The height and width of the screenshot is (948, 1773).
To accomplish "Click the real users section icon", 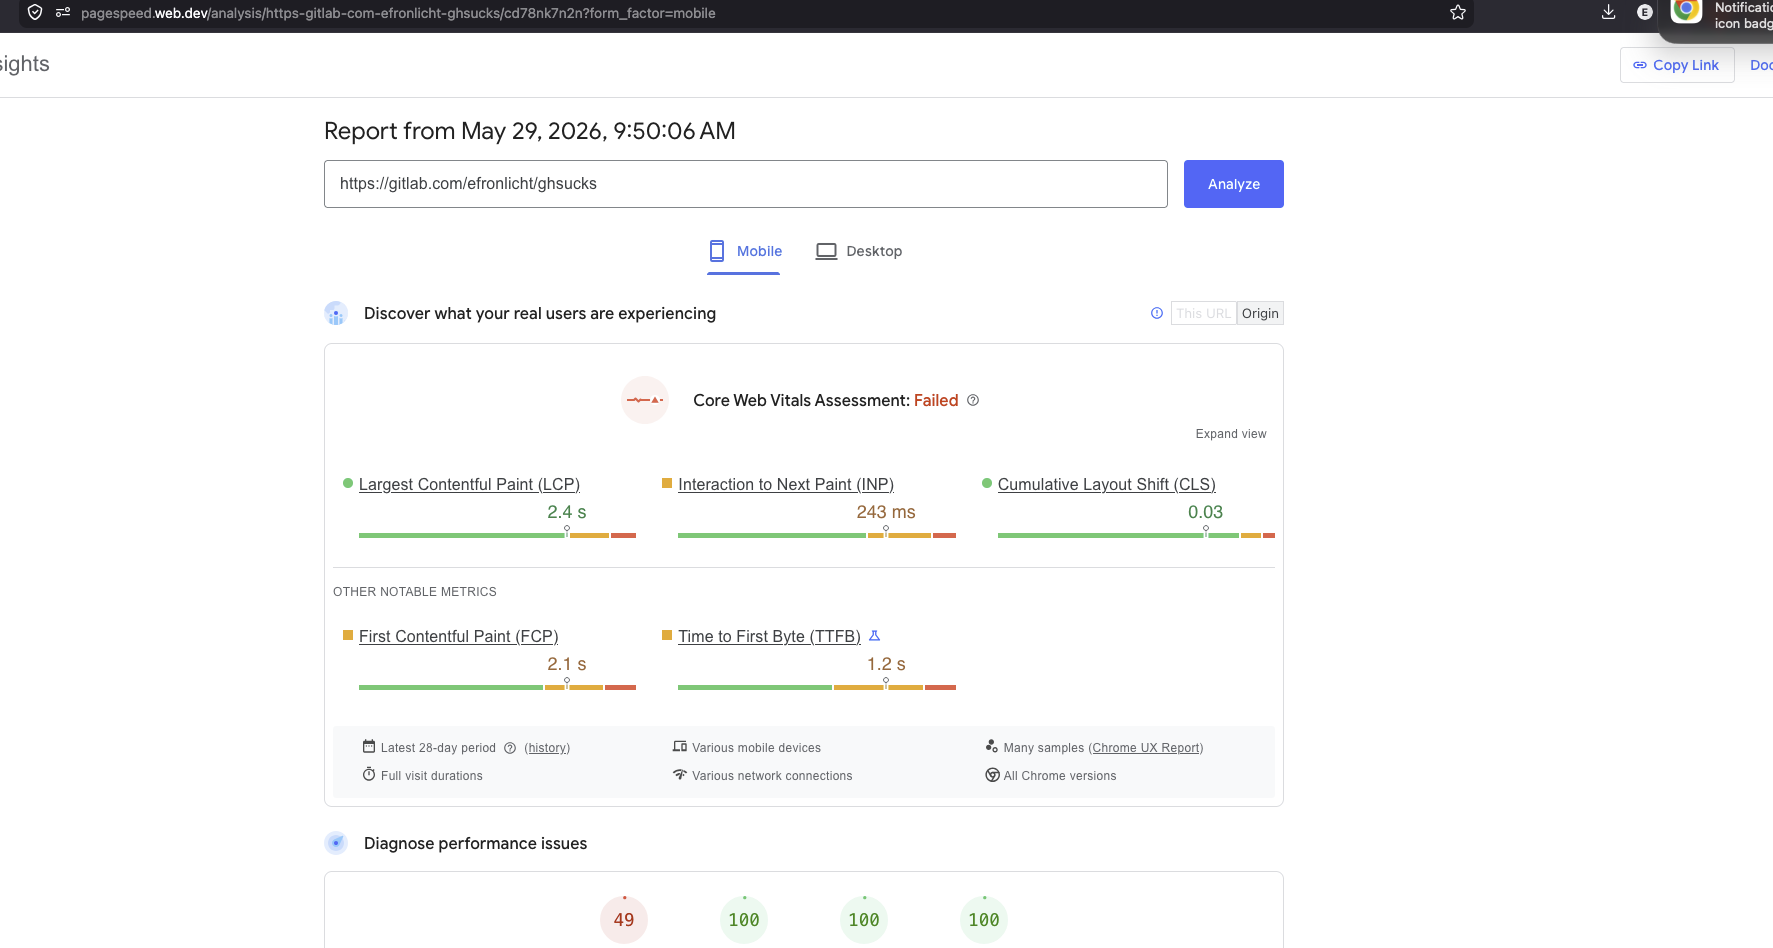I will (x=336, y=314).
